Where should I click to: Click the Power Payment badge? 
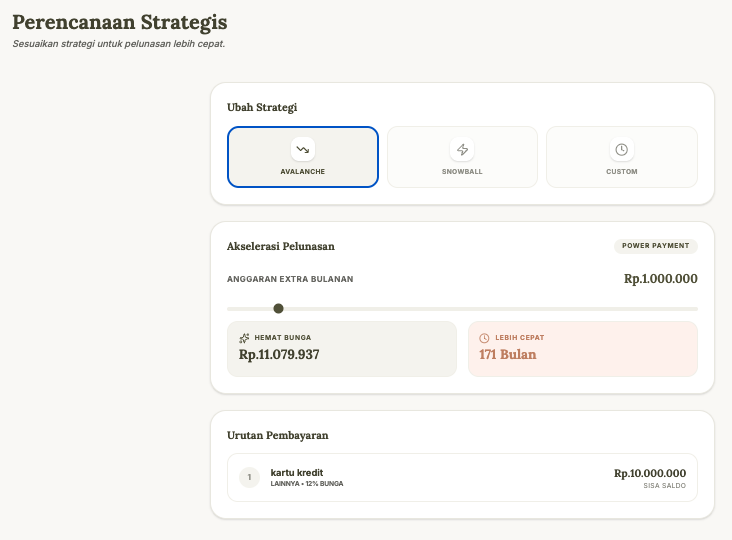pyautogui.click(x=655, y=246)
